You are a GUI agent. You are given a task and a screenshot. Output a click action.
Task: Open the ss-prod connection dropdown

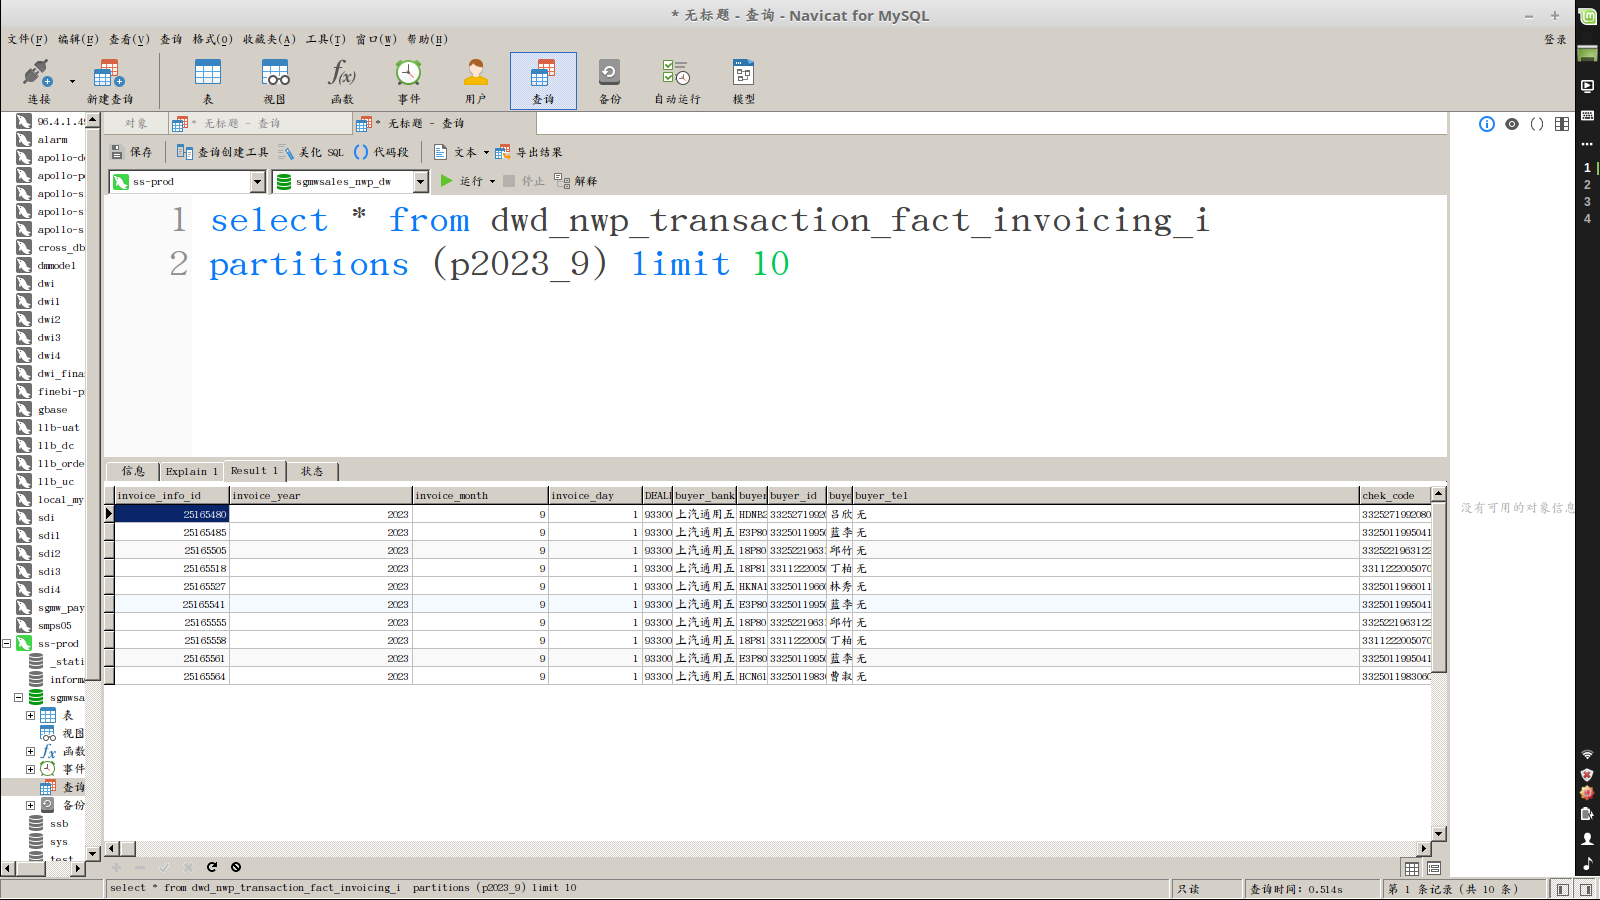[257, 181]
